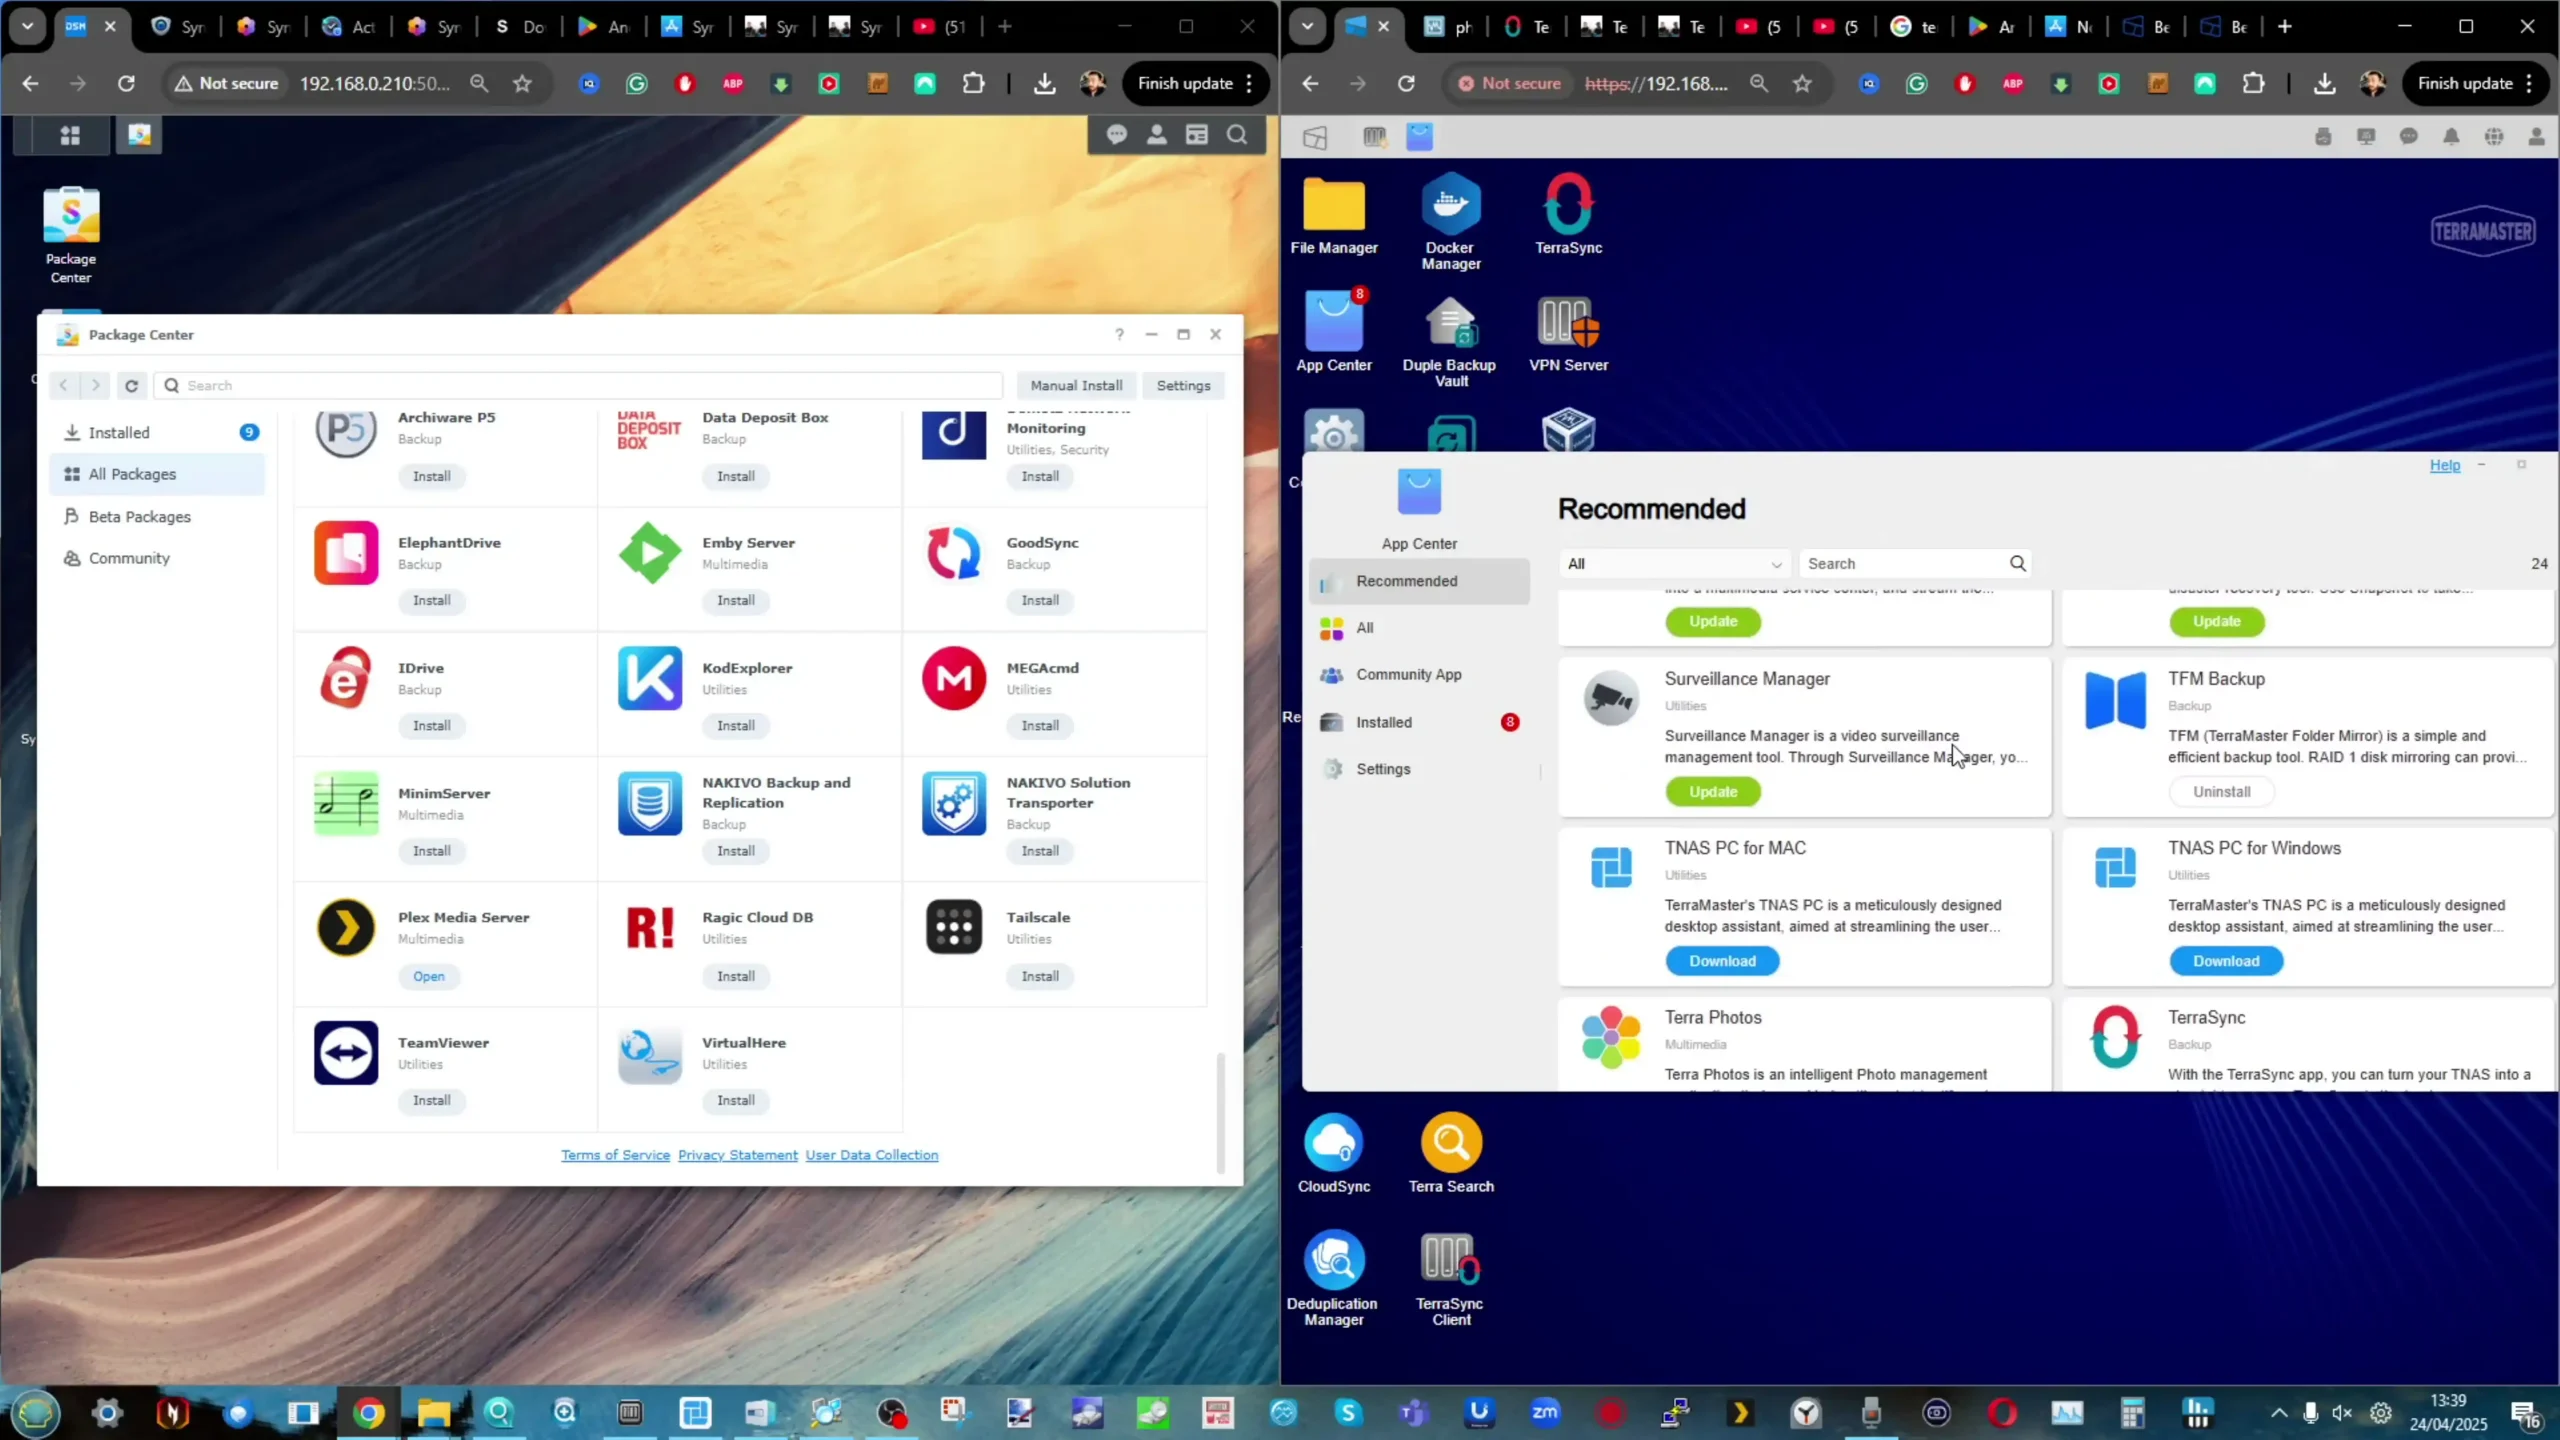Click the KodExplorer package icon

(650, 678)
